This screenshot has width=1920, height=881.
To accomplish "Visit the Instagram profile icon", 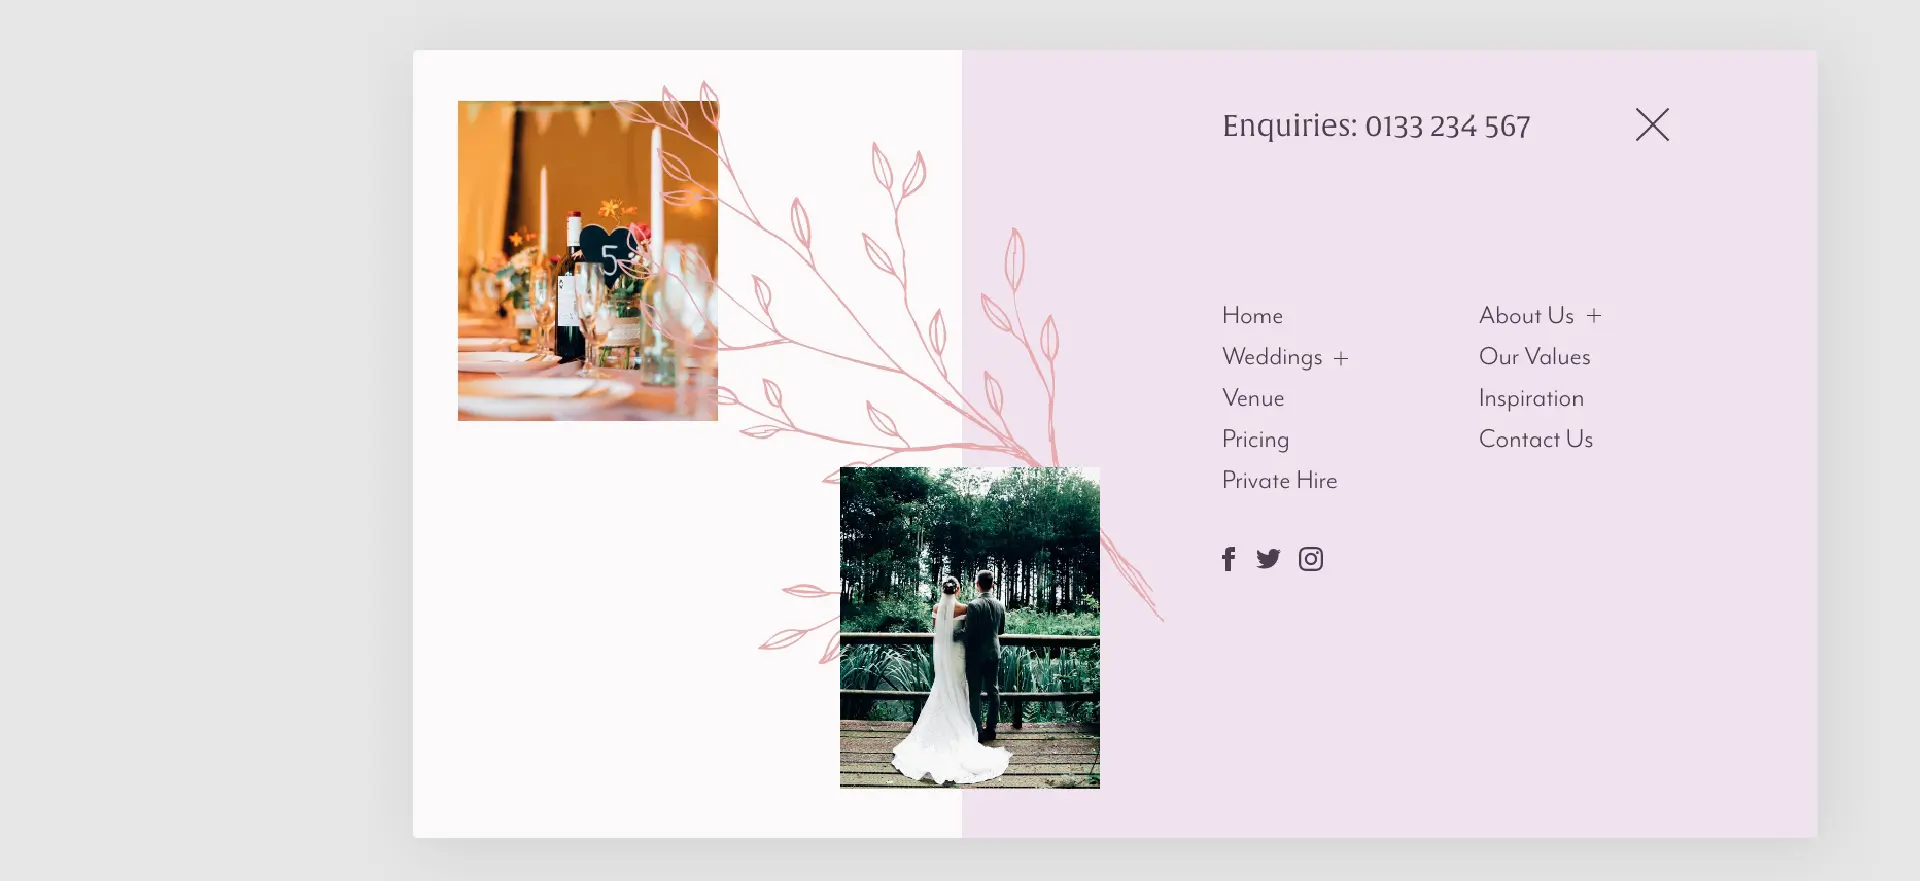I will (x=1311, y=559).
